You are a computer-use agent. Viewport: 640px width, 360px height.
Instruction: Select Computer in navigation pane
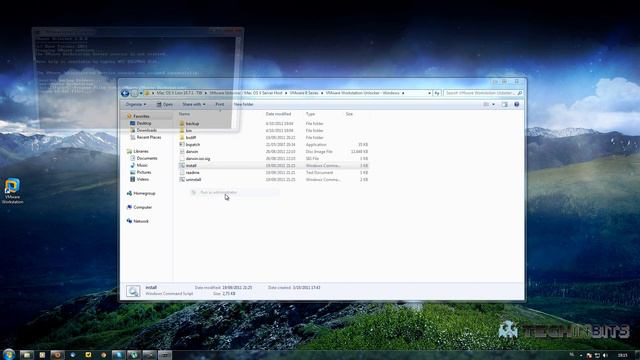pyautogui.click(x=142, y=207)
